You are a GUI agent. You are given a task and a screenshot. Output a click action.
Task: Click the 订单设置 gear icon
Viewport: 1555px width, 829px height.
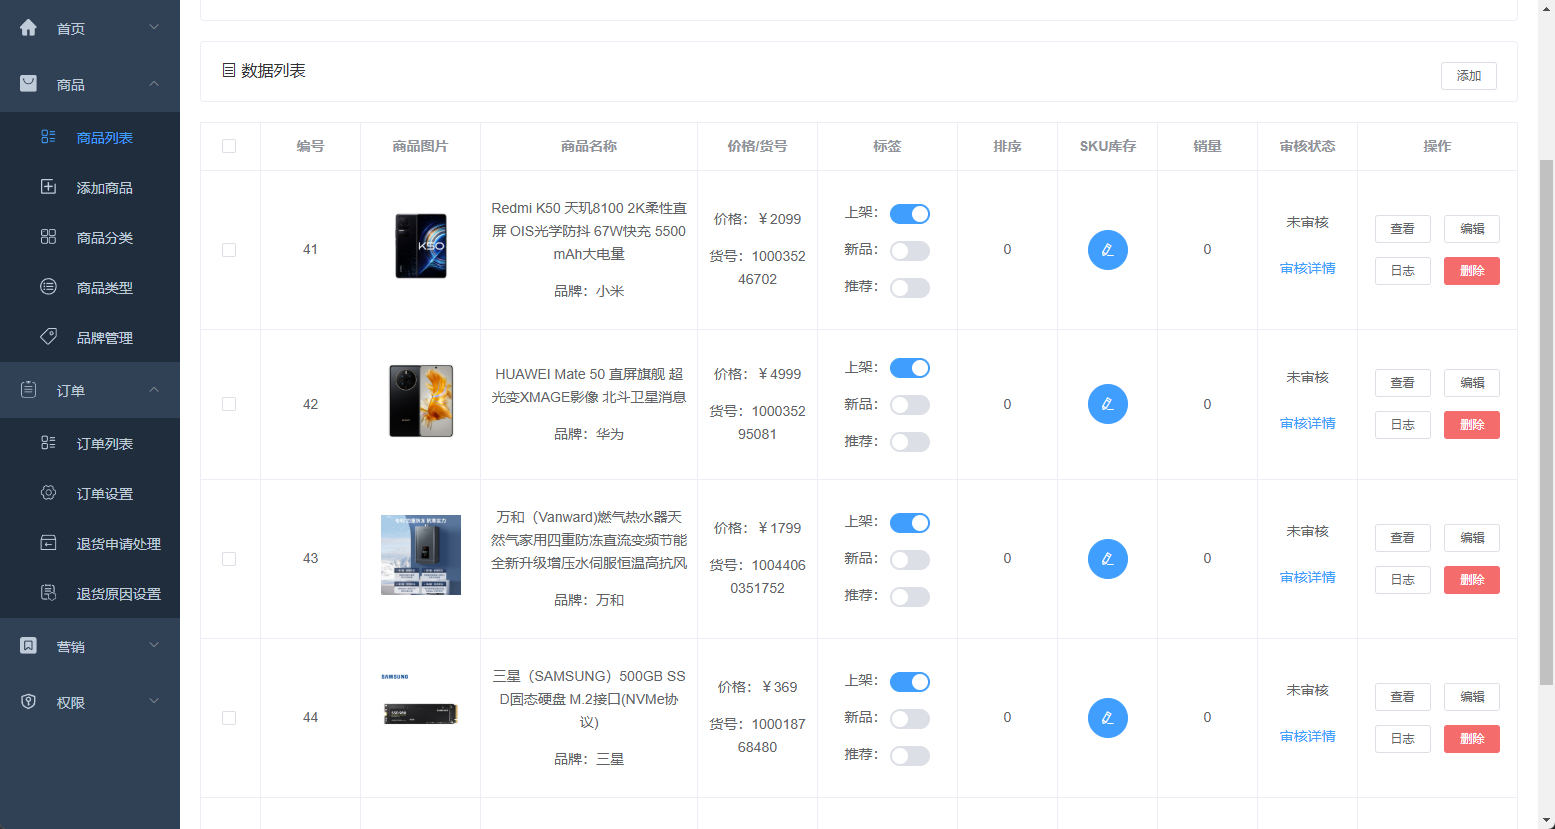(48, 493)
